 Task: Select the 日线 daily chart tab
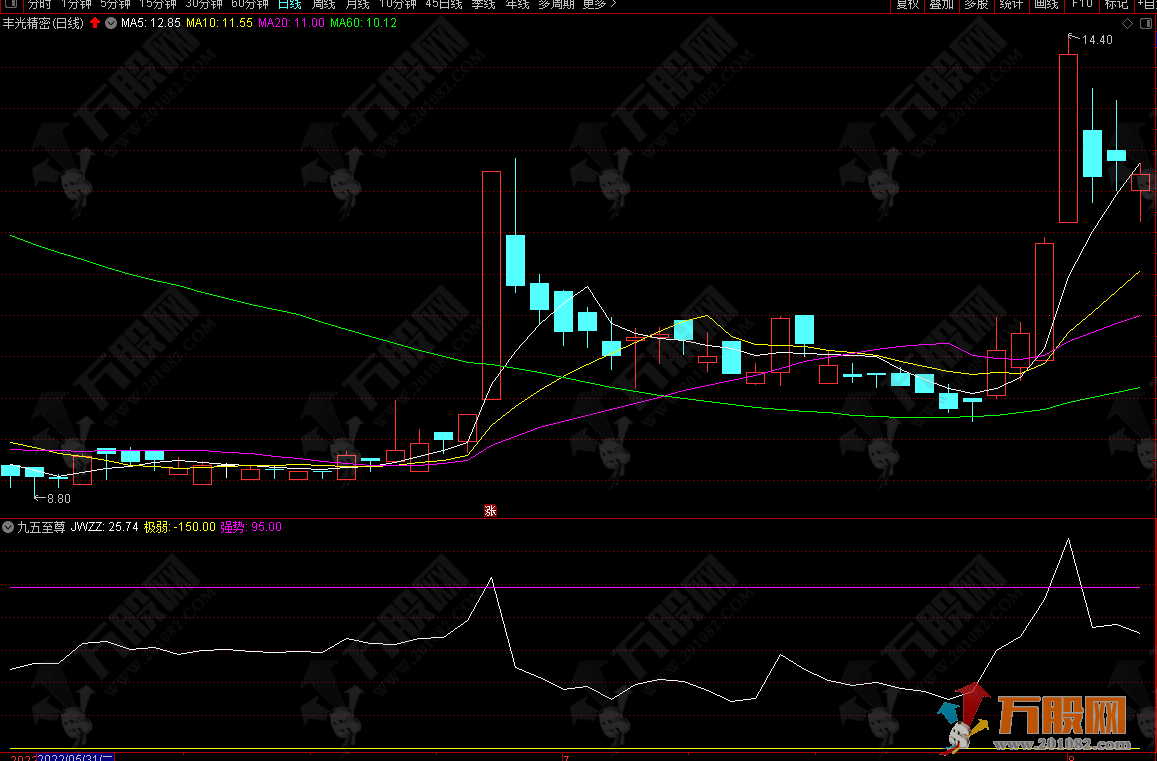(289, 4)
